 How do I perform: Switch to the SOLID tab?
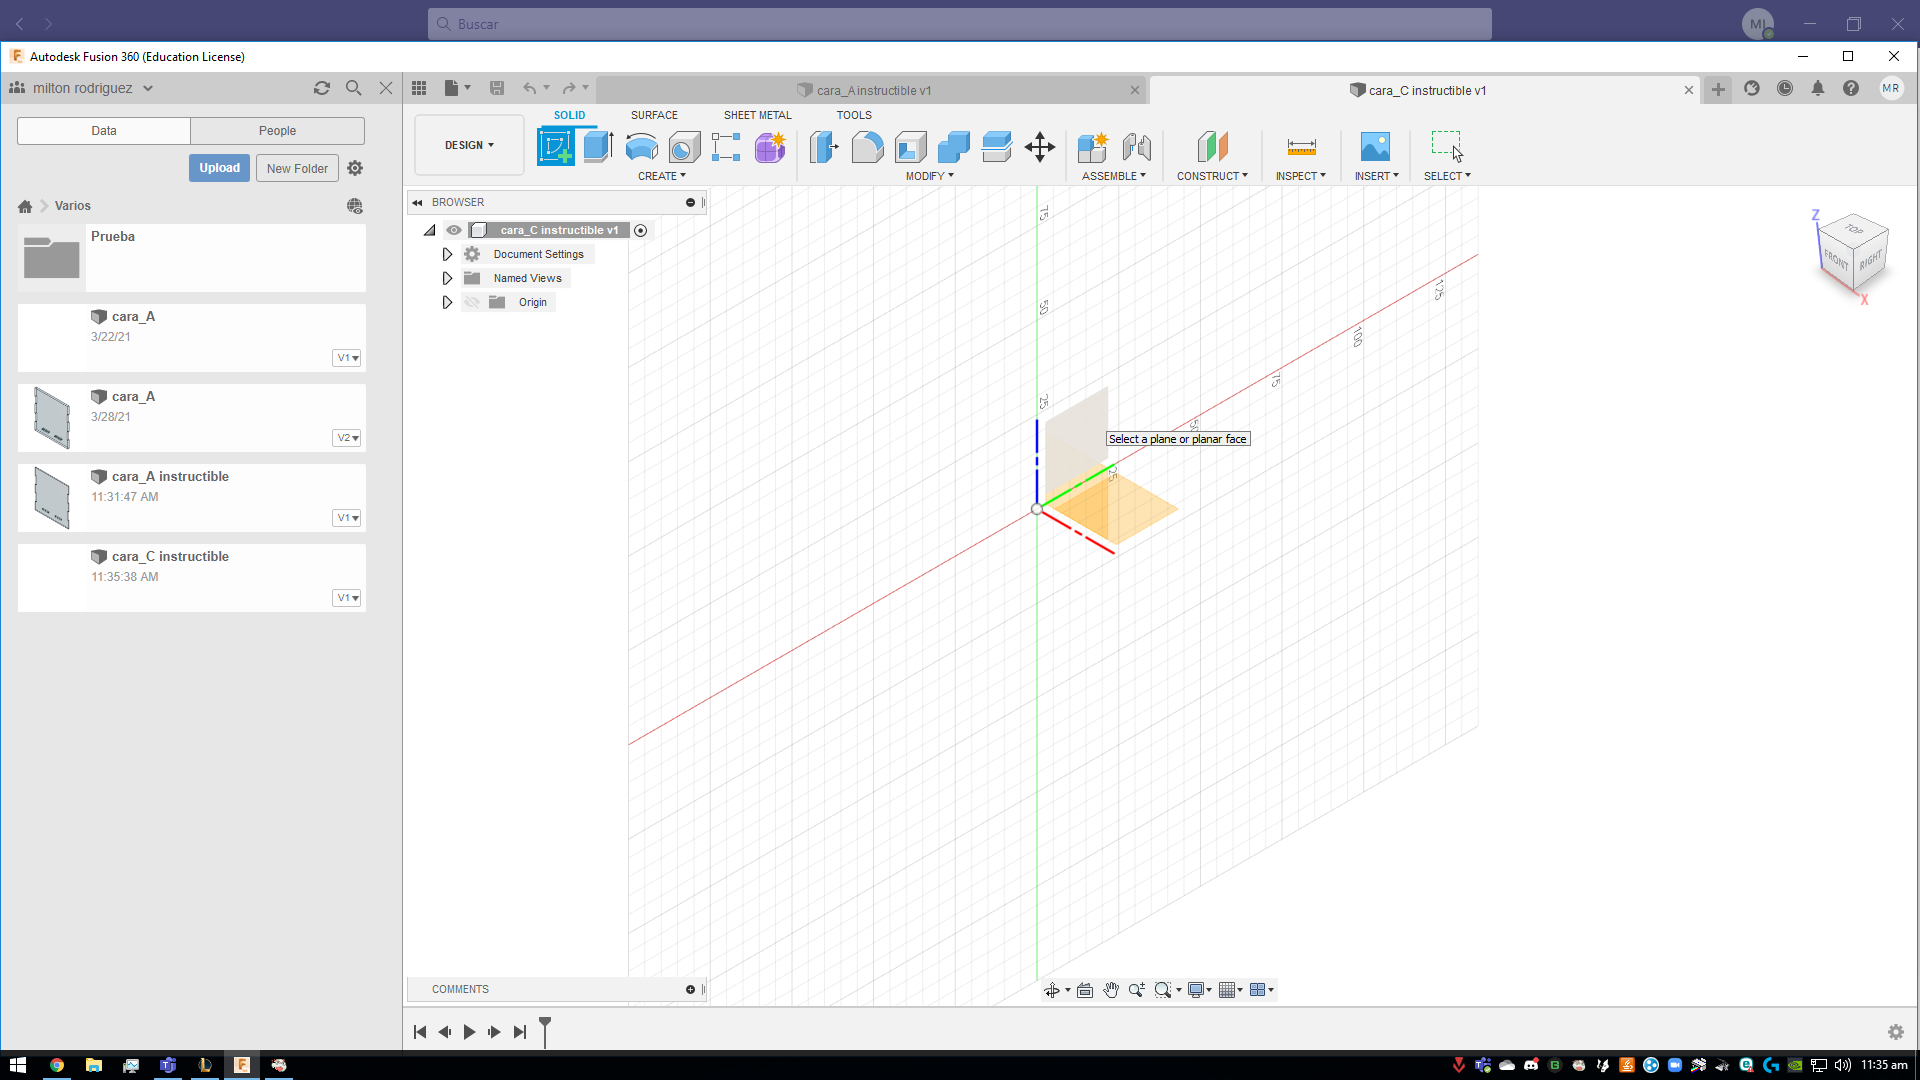tap(569, 115)
